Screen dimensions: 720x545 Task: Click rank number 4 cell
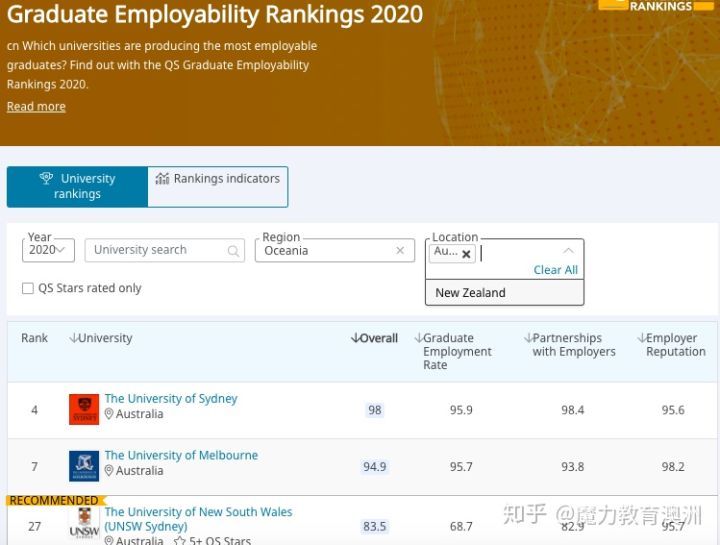coord(34,410)
